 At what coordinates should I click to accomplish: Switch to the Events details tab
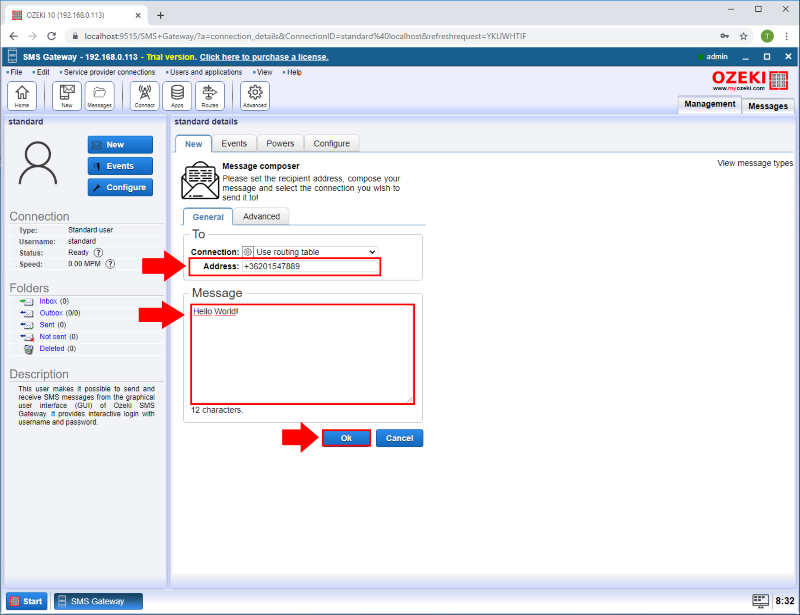tap(234, 143)
